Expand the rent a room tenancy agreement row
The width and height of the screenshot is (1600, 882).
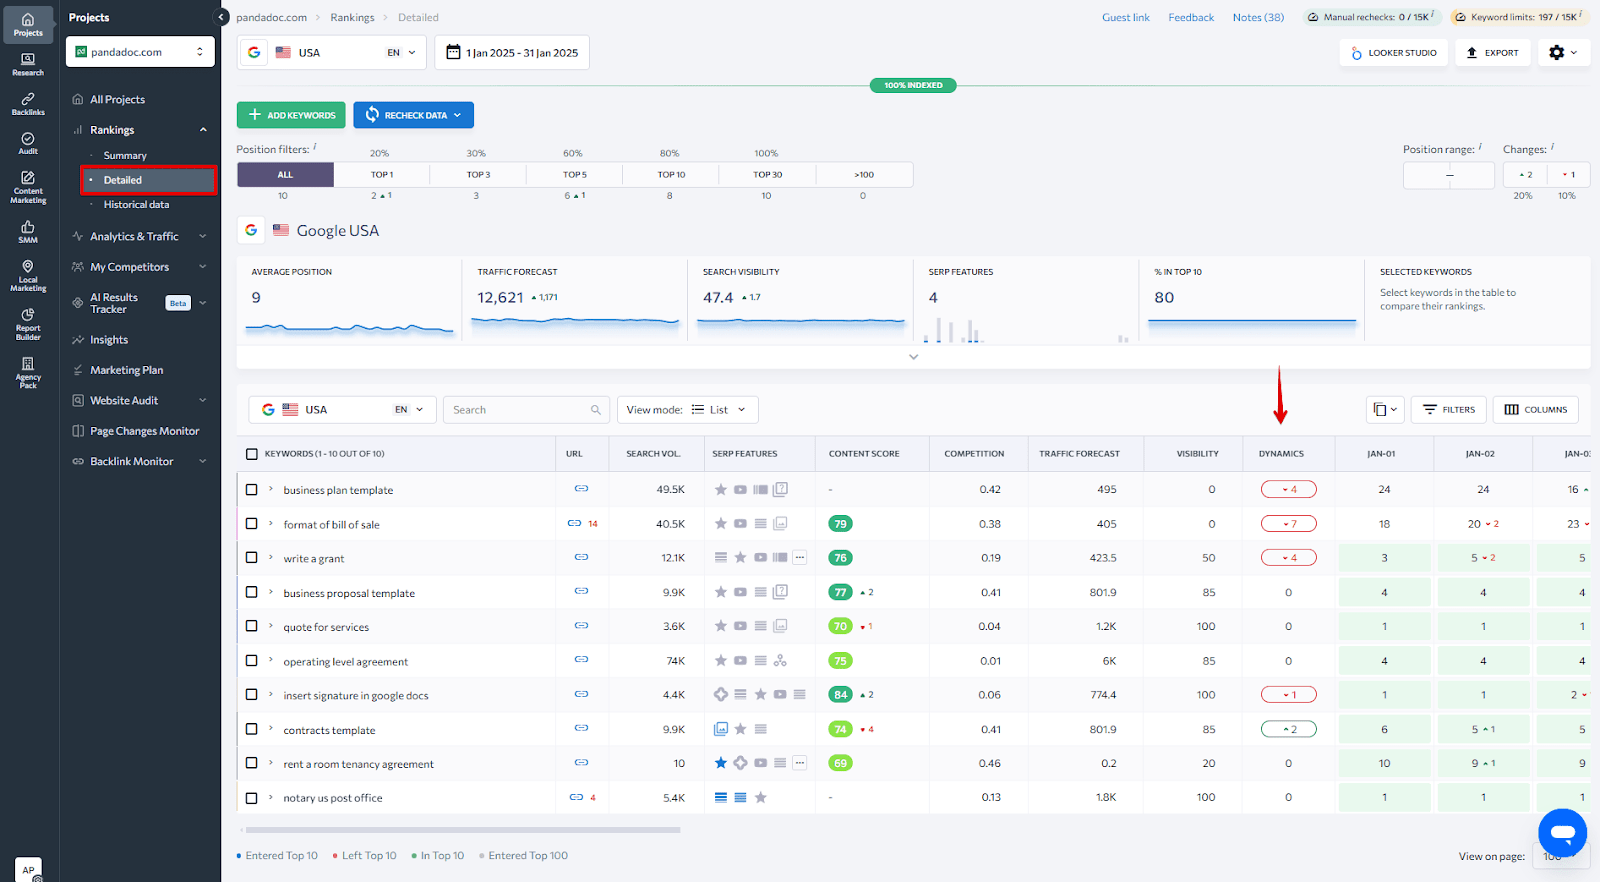271,763
